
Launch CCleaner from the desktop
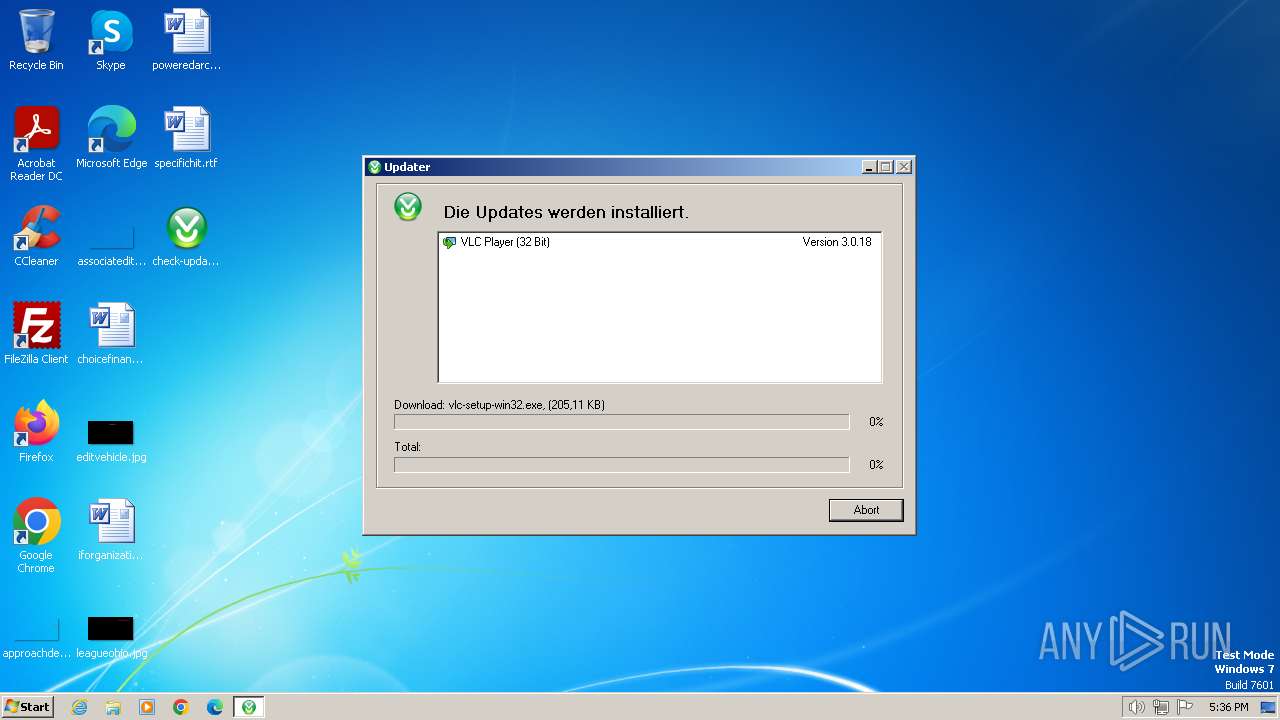[36, 236]
